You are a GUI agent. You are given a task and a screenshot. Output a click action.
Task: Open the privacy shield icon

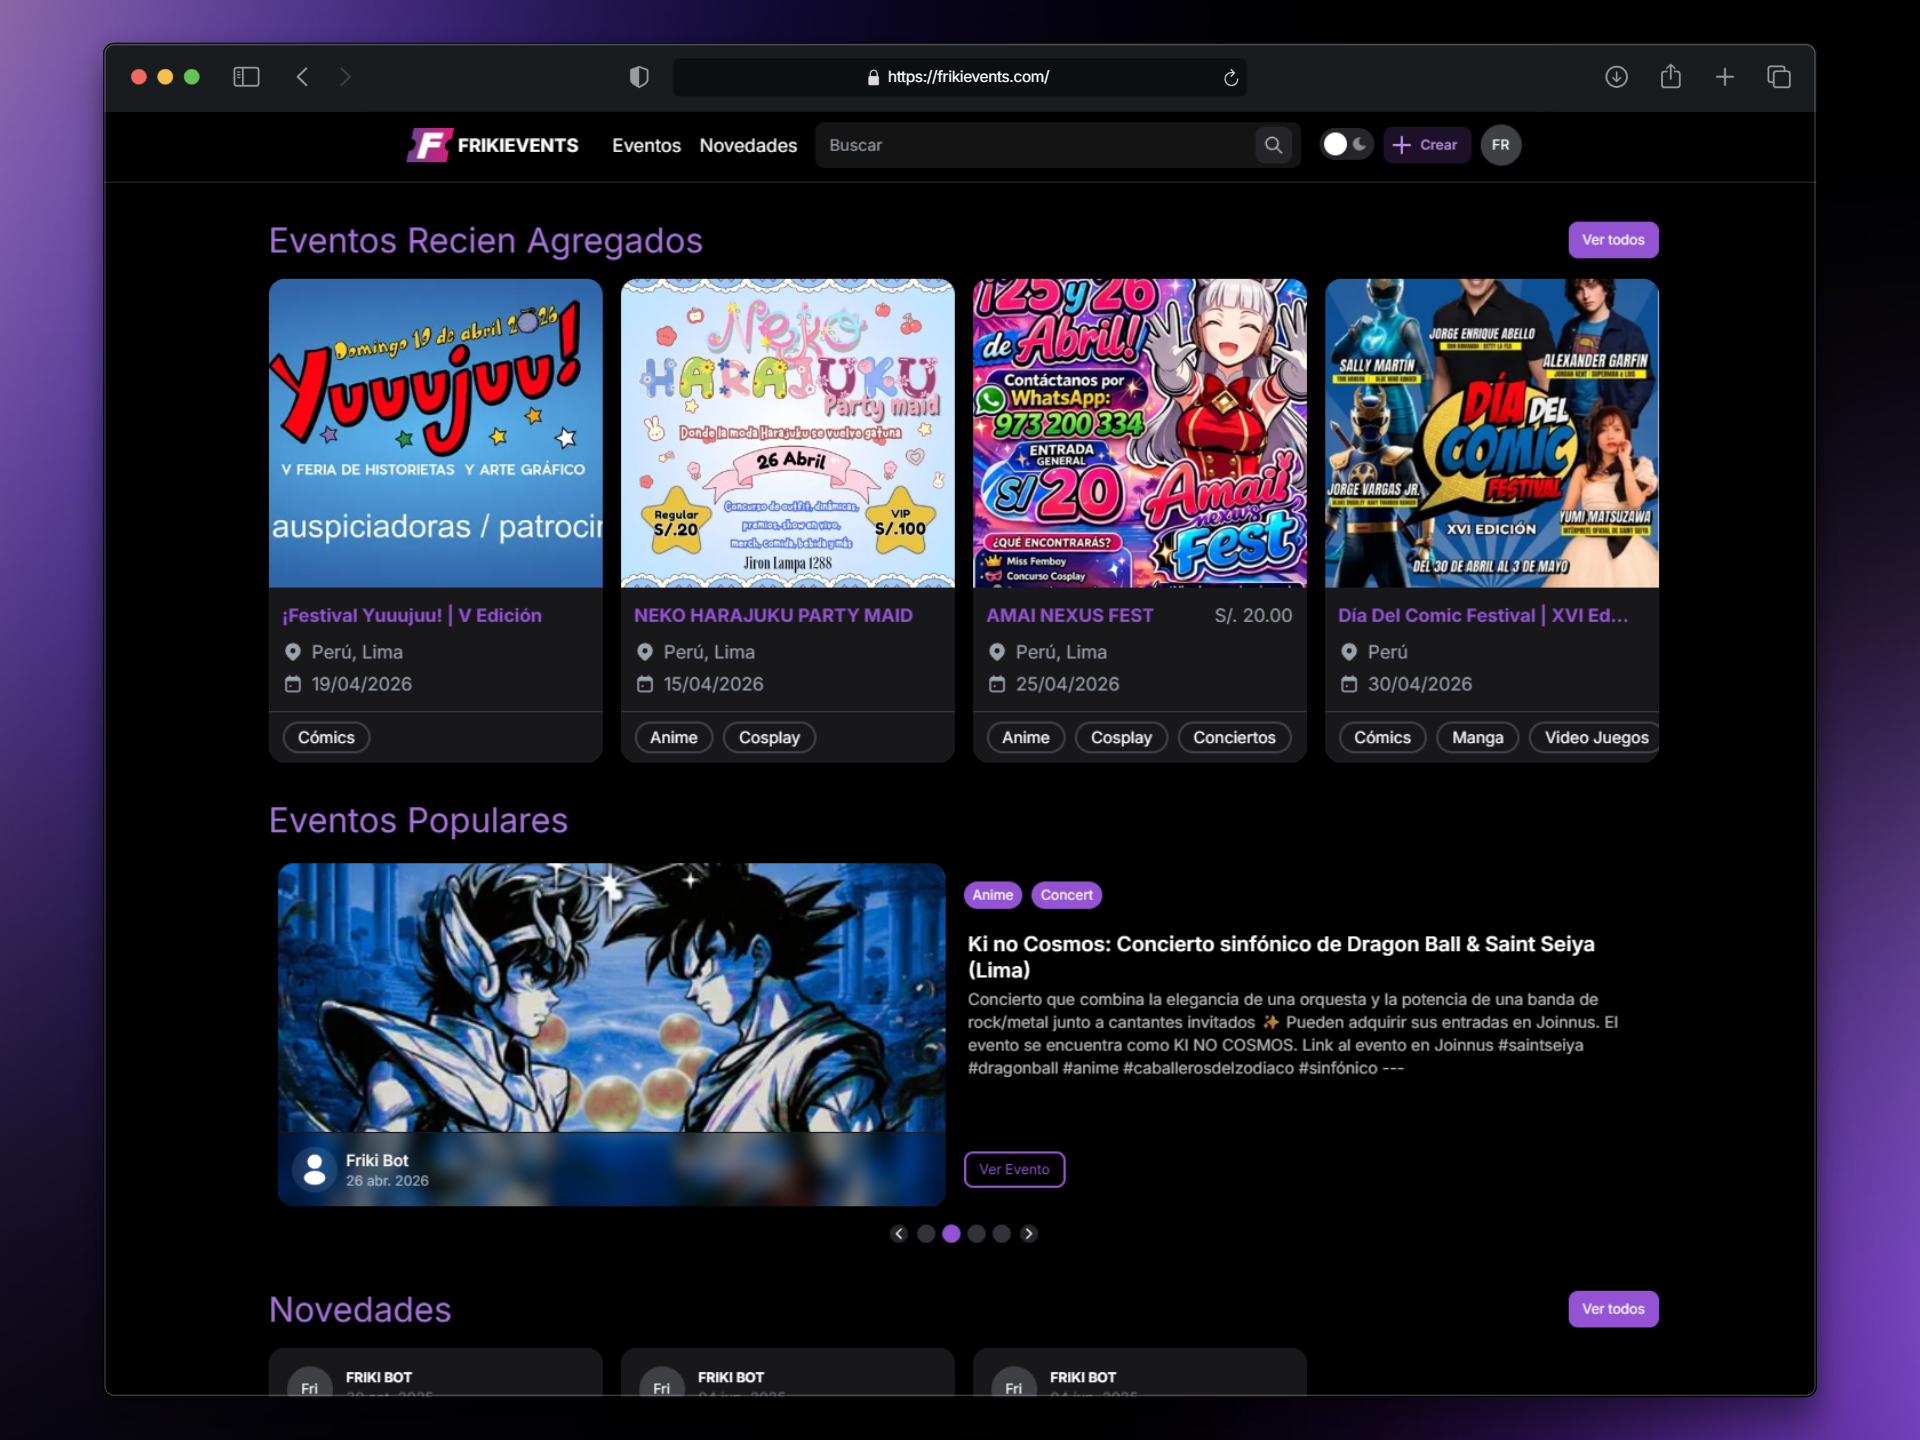(639, 77)
